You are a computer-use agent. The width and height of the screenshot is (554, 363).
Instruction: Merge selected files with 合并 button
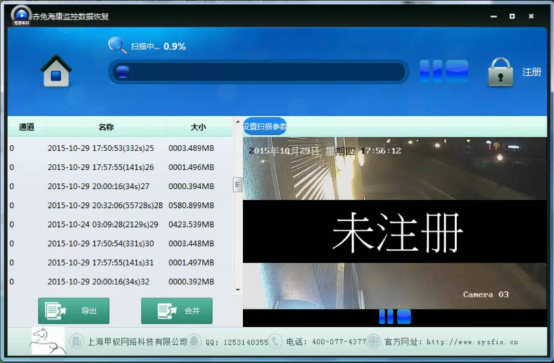coord(177,311)
